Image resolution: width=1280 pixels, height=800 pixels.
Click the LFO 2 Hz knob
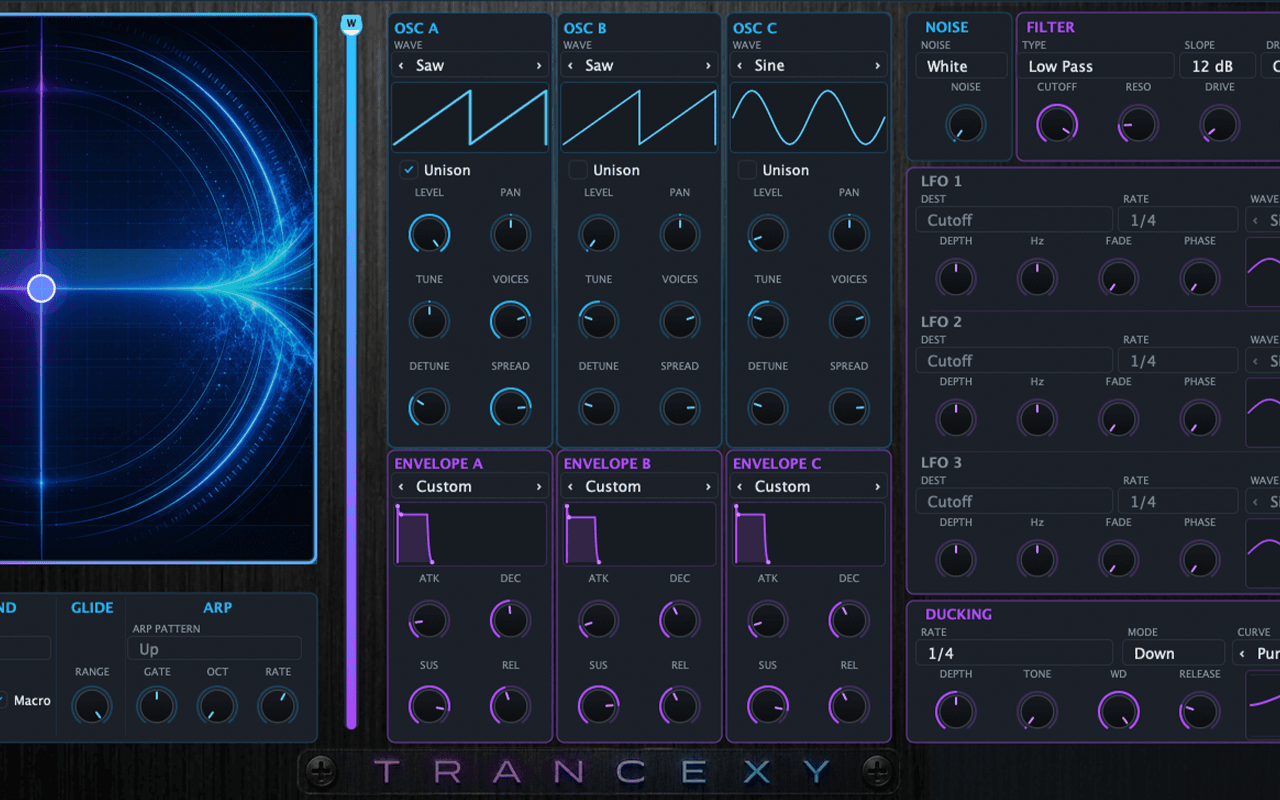tap(1037, 419)
